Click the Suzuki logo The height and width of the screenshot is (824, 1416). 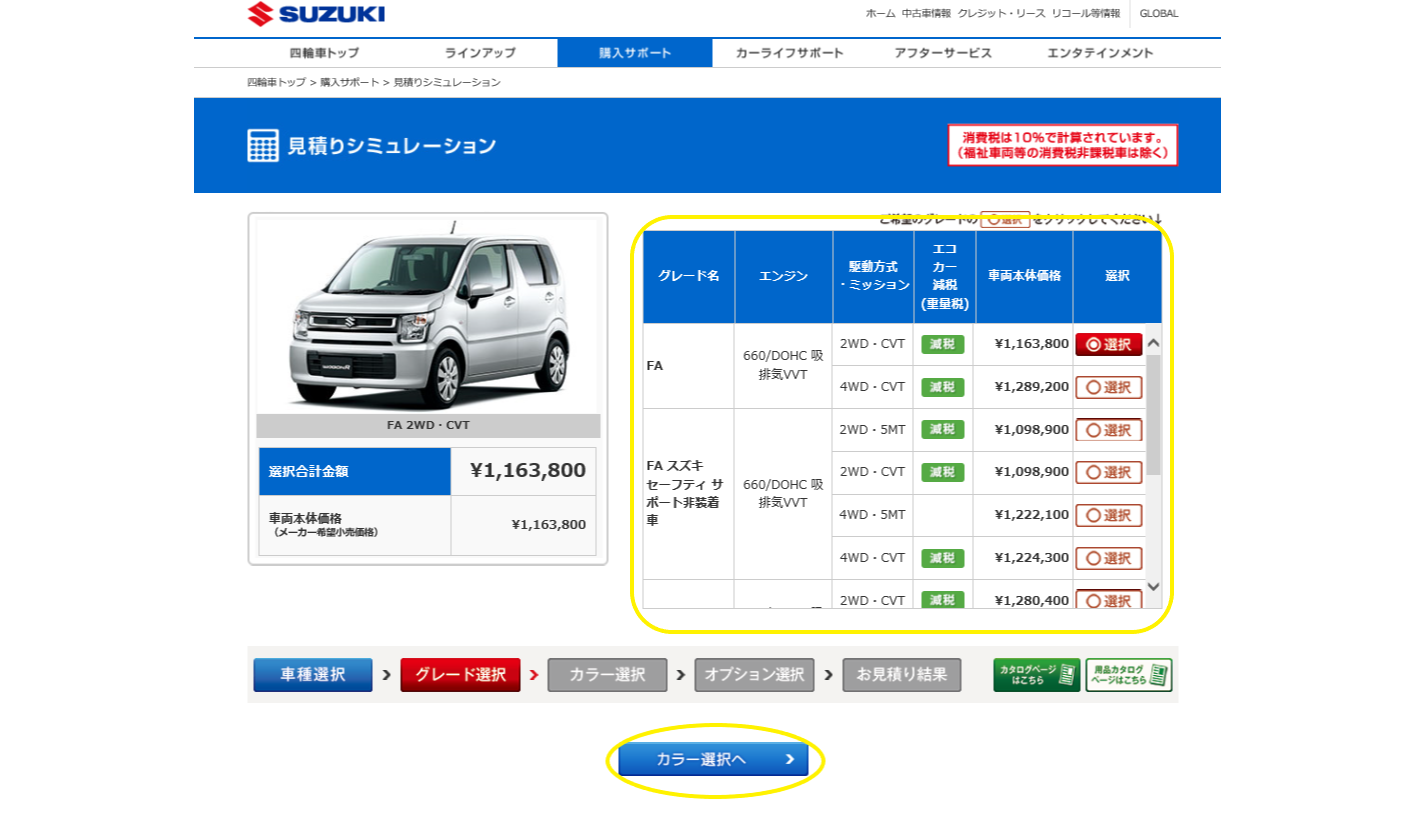pos(316,14)
